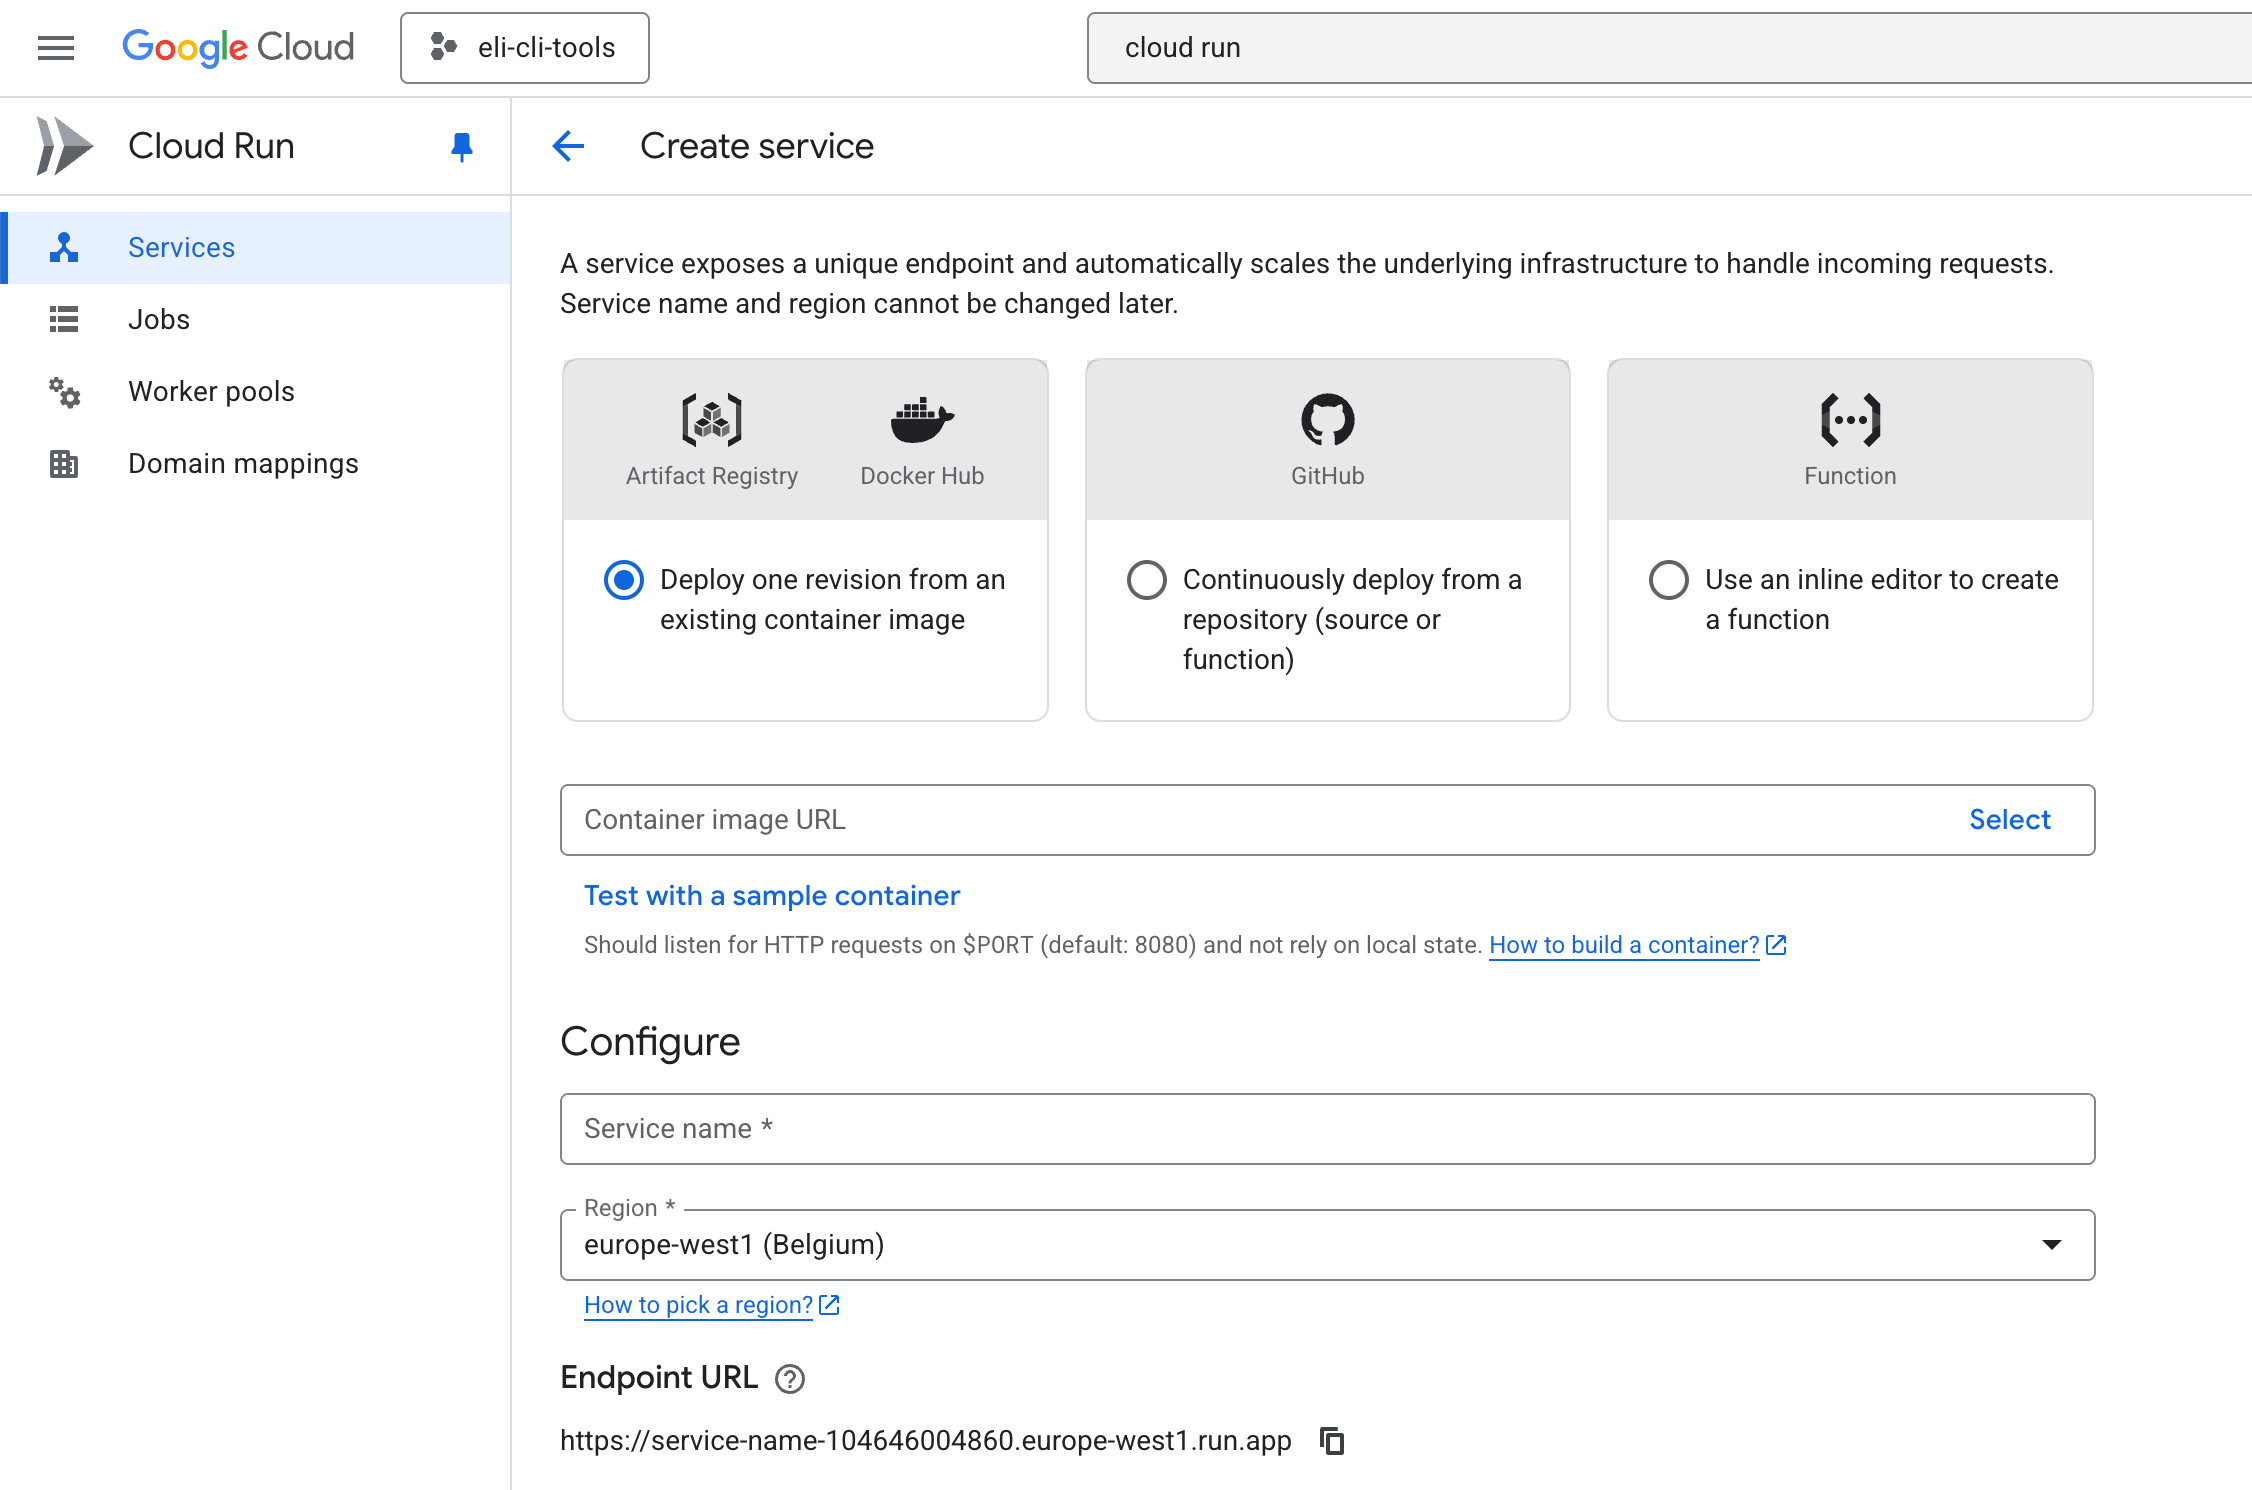
Task: Copy the endpoint URL with copy icon
Action: pyautogui.click(x=1332, y=1441)
